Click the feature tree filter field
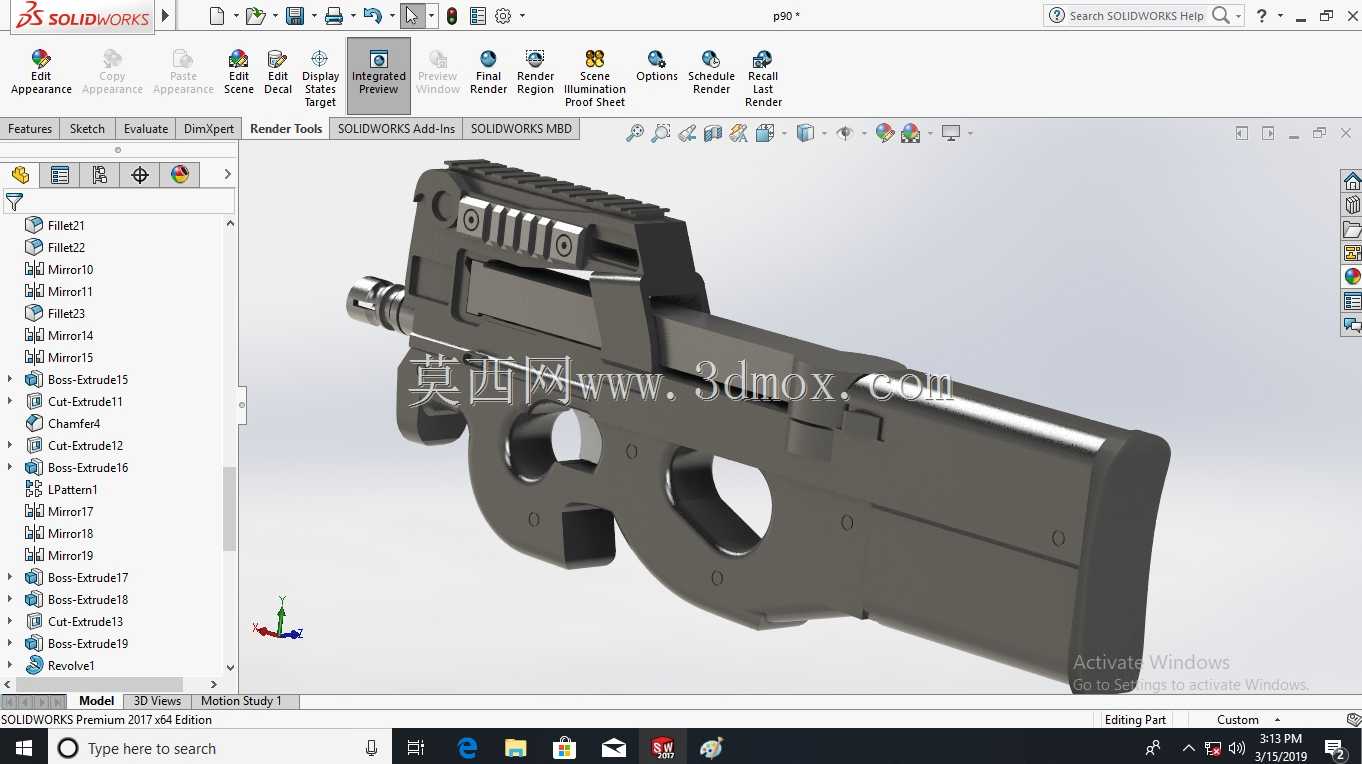Image resolution: width=1362 pixels, height=764 pixels. point(118,201)
